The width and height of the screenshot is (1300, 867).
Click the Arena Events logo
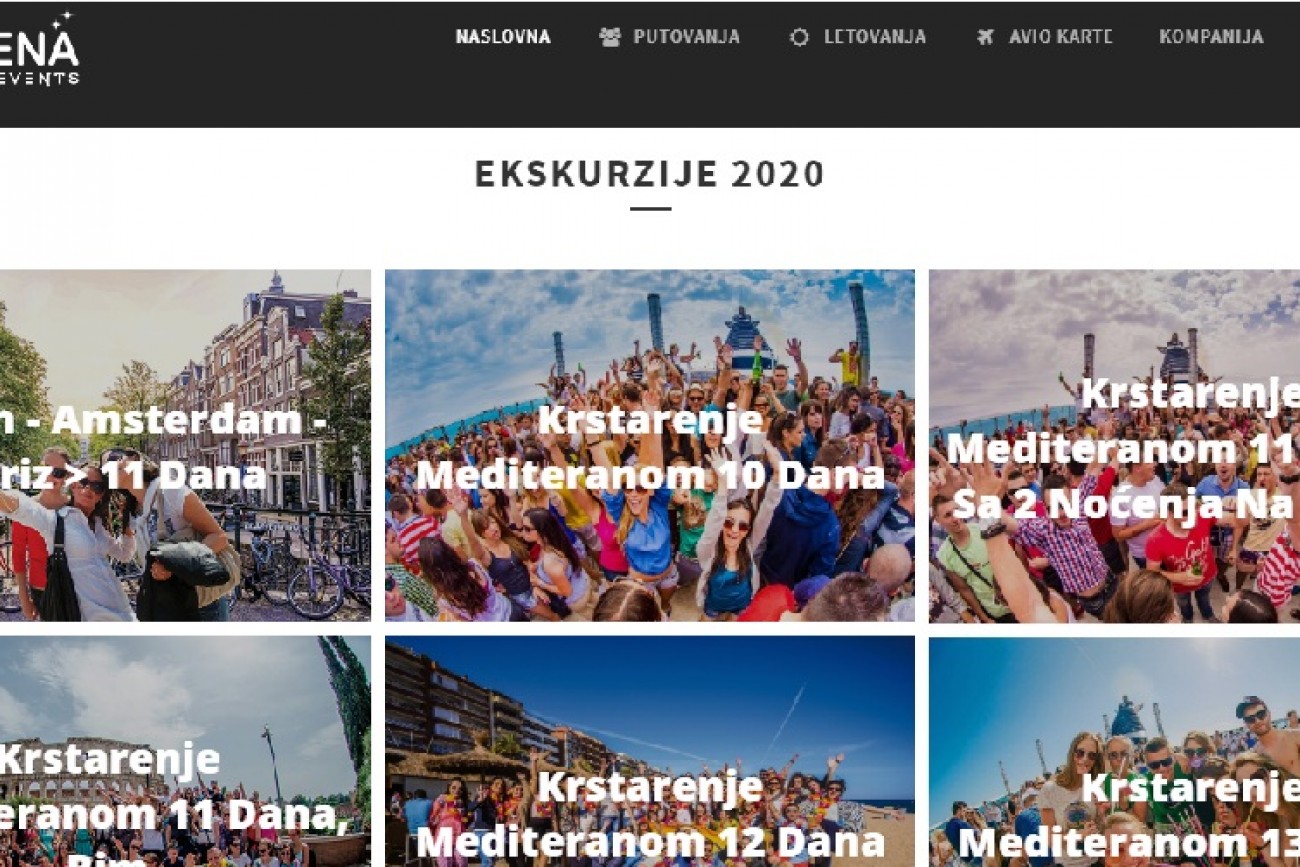39,50
